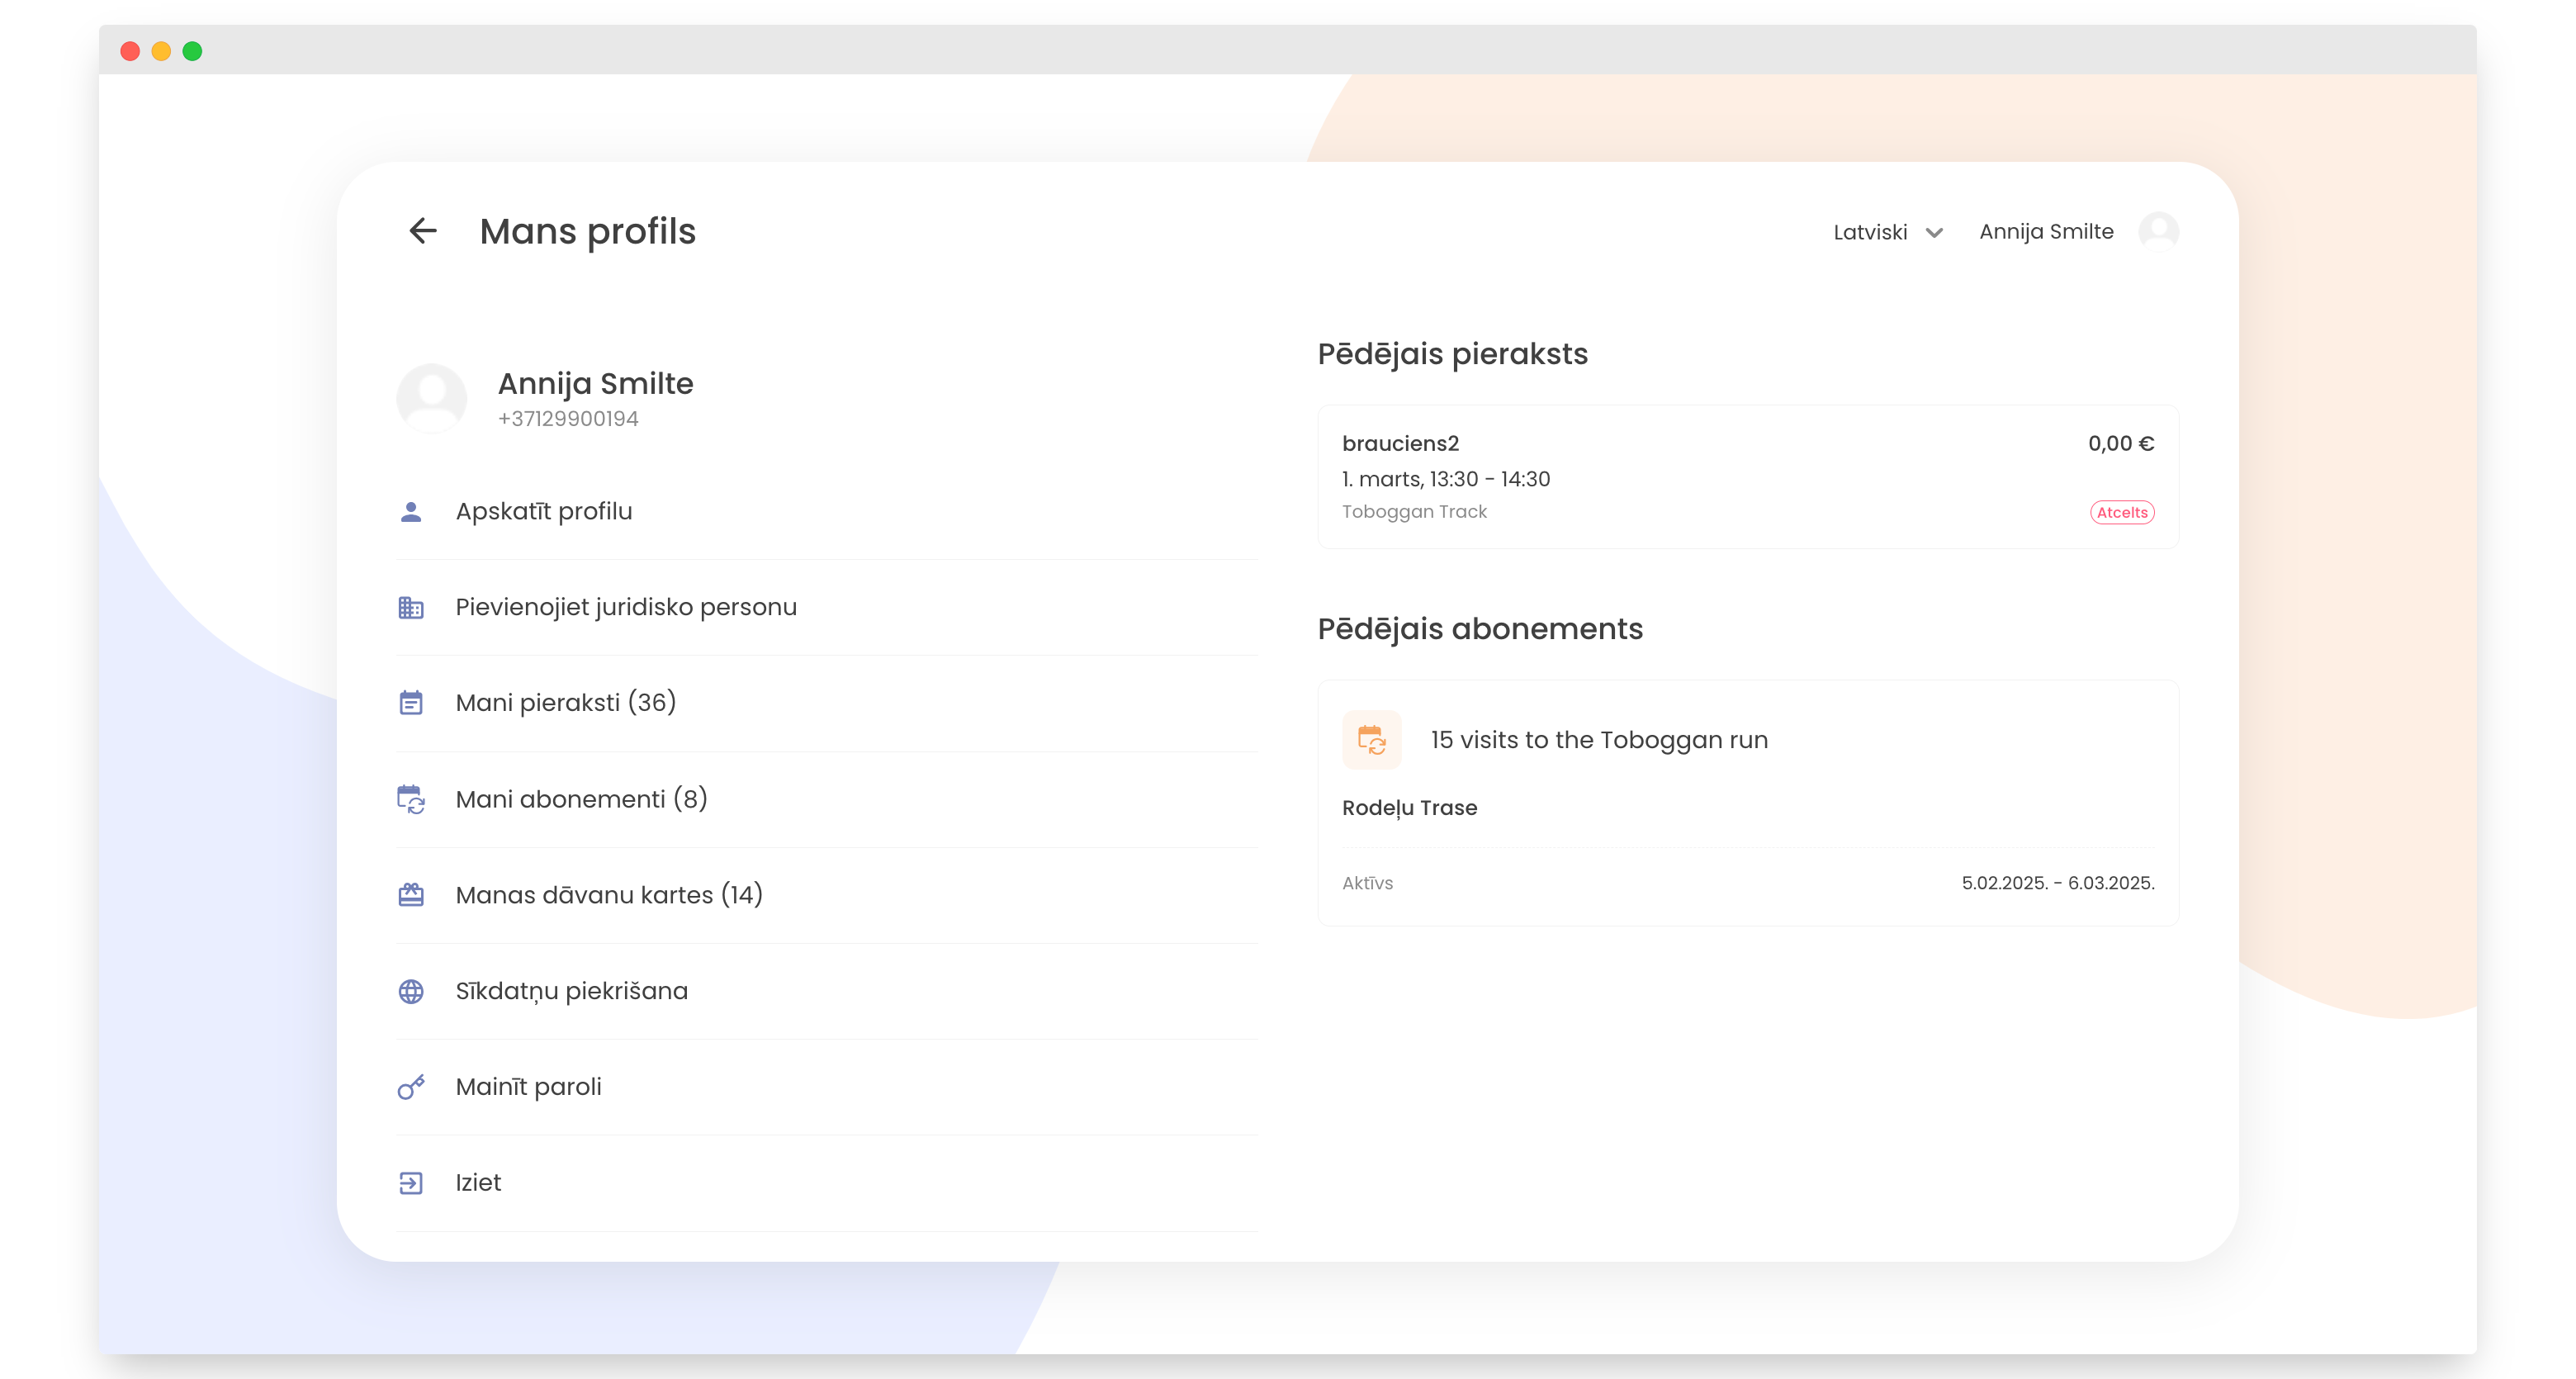Screen dimensions: 2576x1379
Task: Select Manas dāvanu kartes (14)
Action: 609,895
